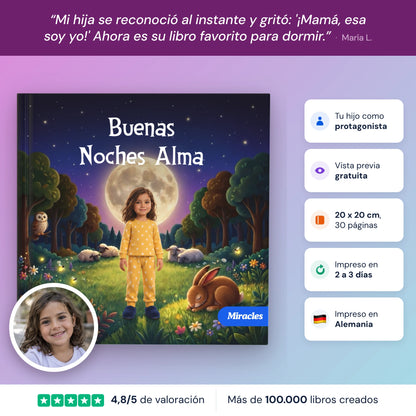Screen dimensions: 416x416
Task: Select the 20 x 20 cm, 30 páginas card
Action: click(354, 220)
